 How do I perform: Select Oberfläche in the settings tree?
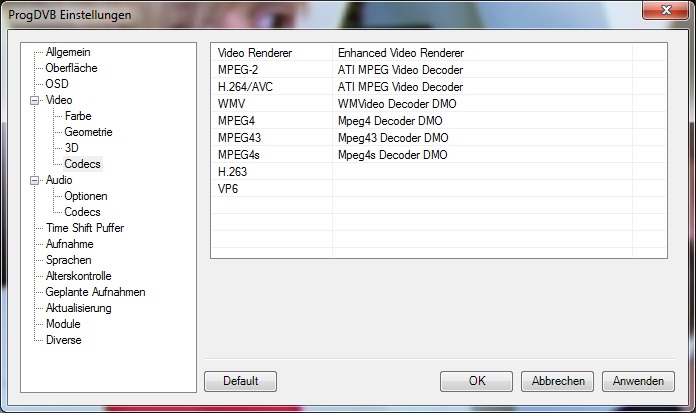tap(71, 68)
